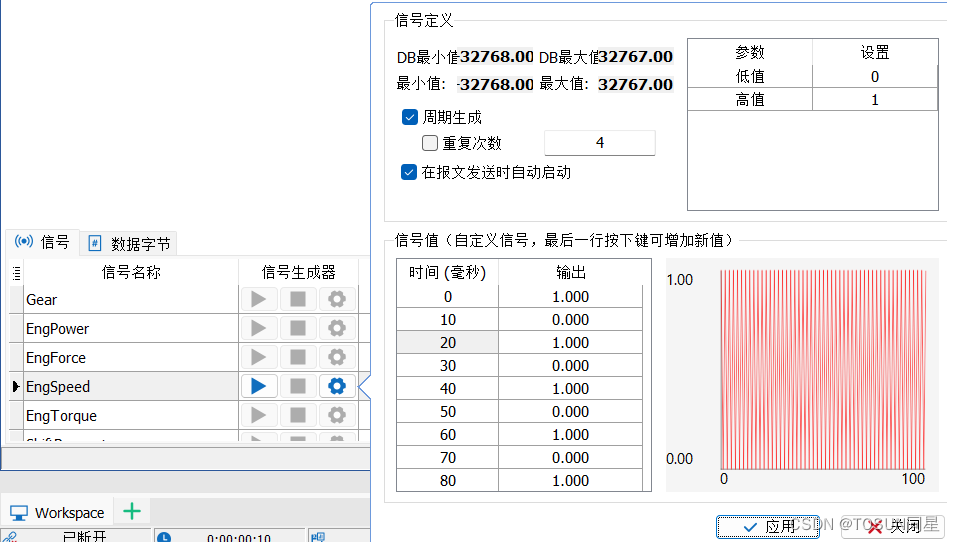This screenshot has width=955, height=542.
Task: Click the 重复次数 value field showing 4
Action: click(x=600, y=143)
